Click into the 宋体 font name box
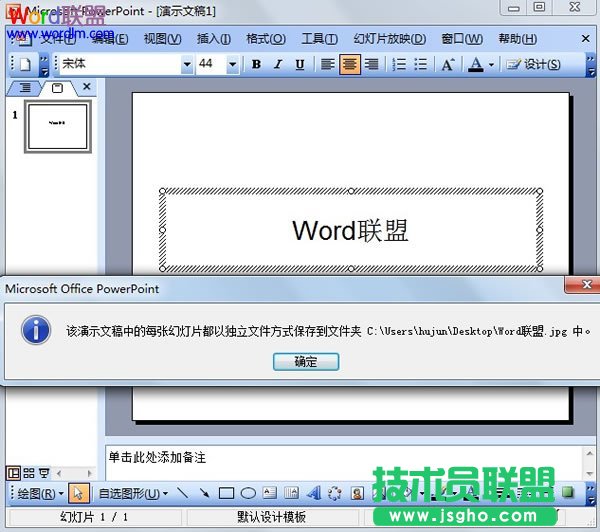Image resolution: width=600 pixels, height=532 pixels. pyautogui.click(x=121, y=64)
